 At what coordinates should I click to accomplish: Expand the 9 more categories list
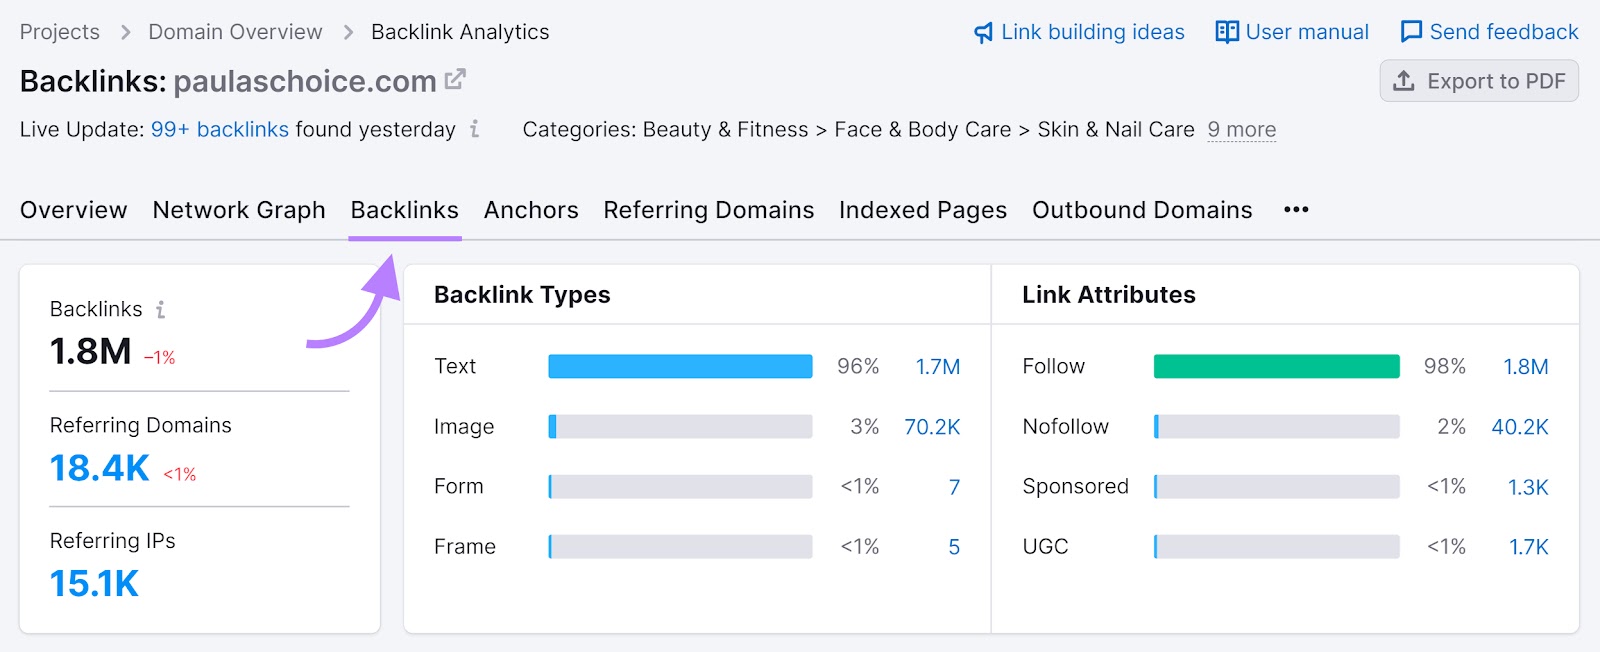(1241, 130)
